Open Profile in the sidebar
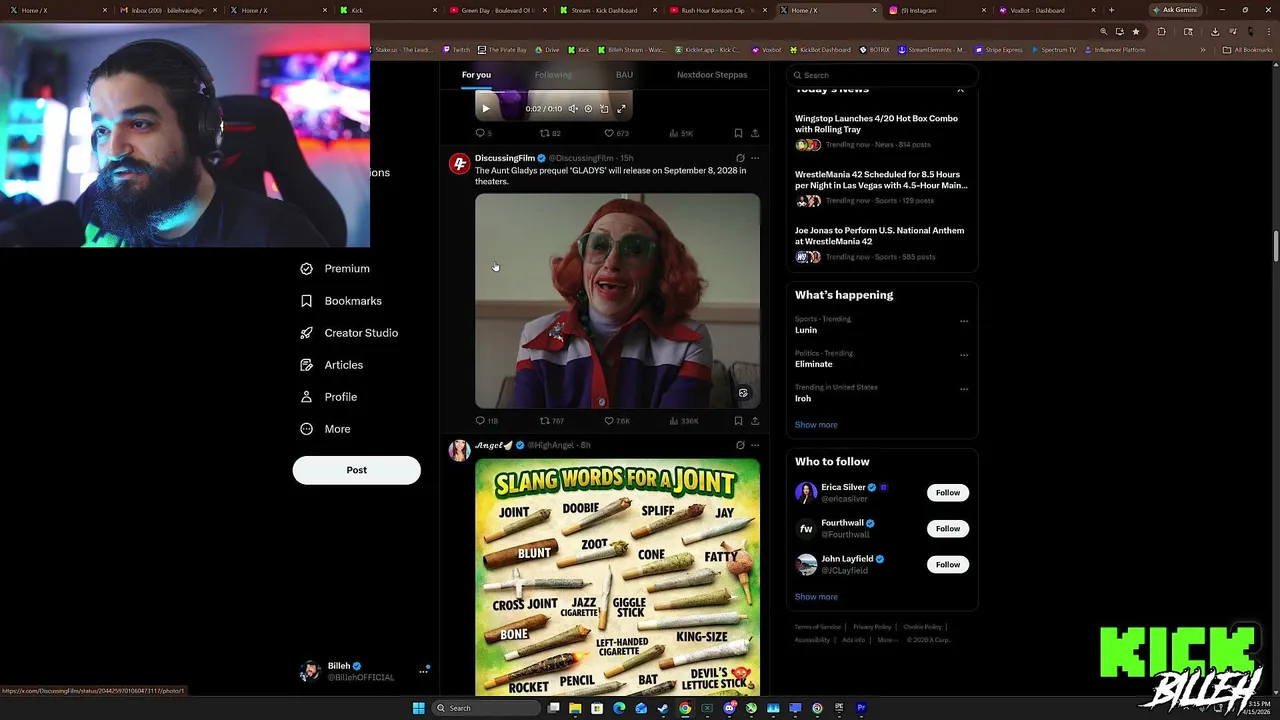 (328, 397)
